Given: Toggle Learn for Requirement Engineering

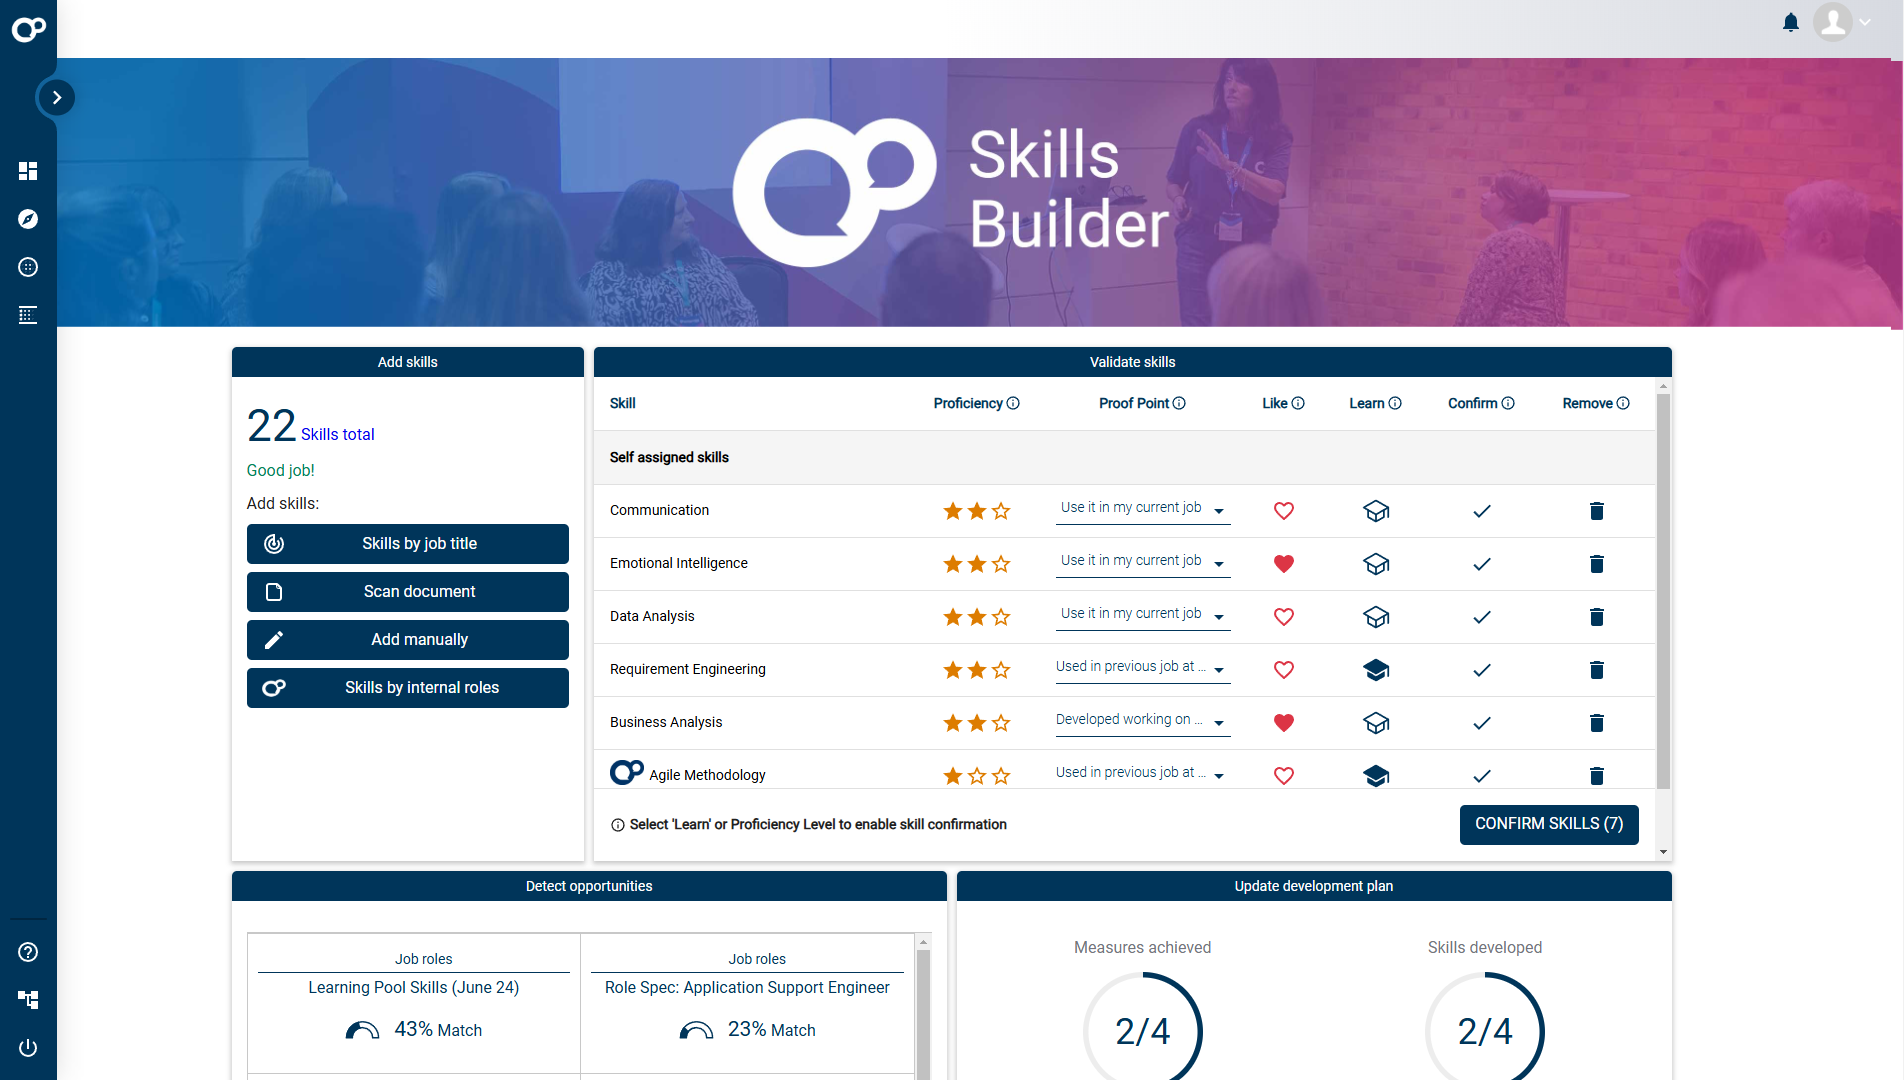Looking at the screenshot, I should (x=1376, y=670).
